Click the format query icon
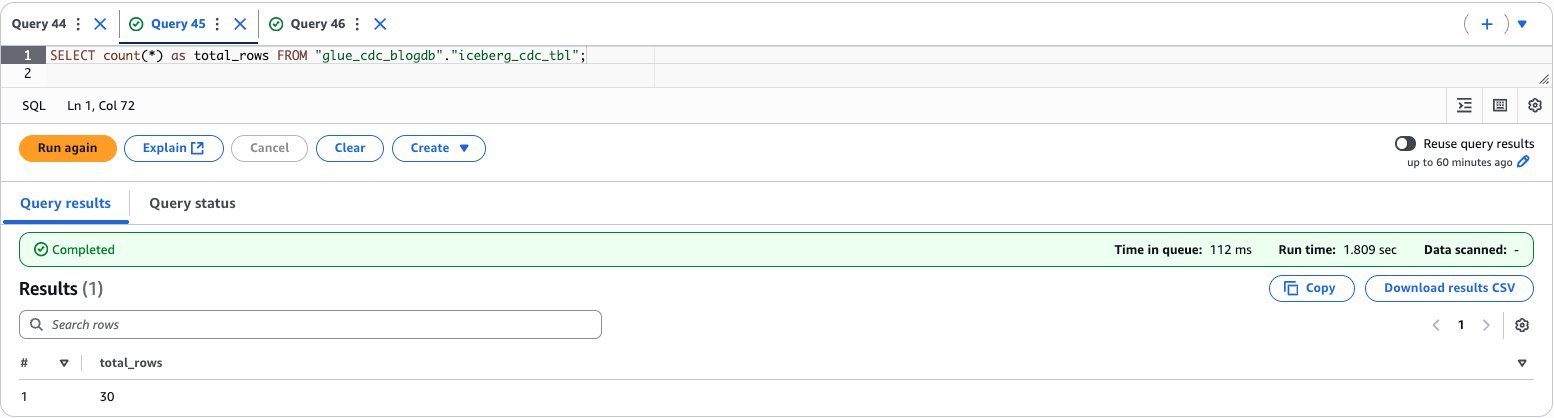This screenshot has width=1554, height=418. pyautogui.click(x=1464, y=105)
